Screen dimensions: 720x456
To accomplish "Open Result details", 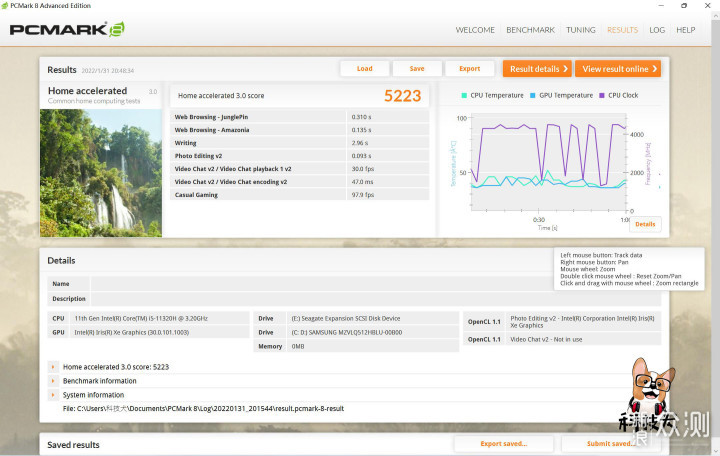I will point(537,69).
